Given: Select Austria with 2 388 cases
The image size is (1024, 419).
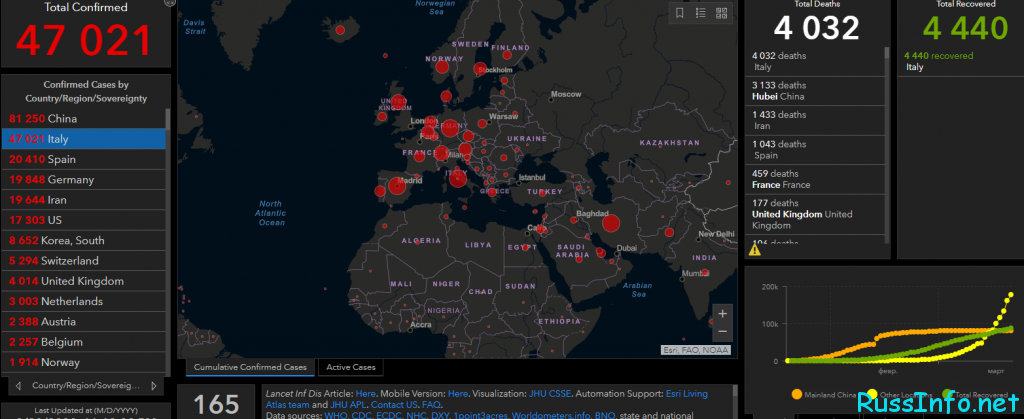Looking at the screenshot, I should 84,321.
